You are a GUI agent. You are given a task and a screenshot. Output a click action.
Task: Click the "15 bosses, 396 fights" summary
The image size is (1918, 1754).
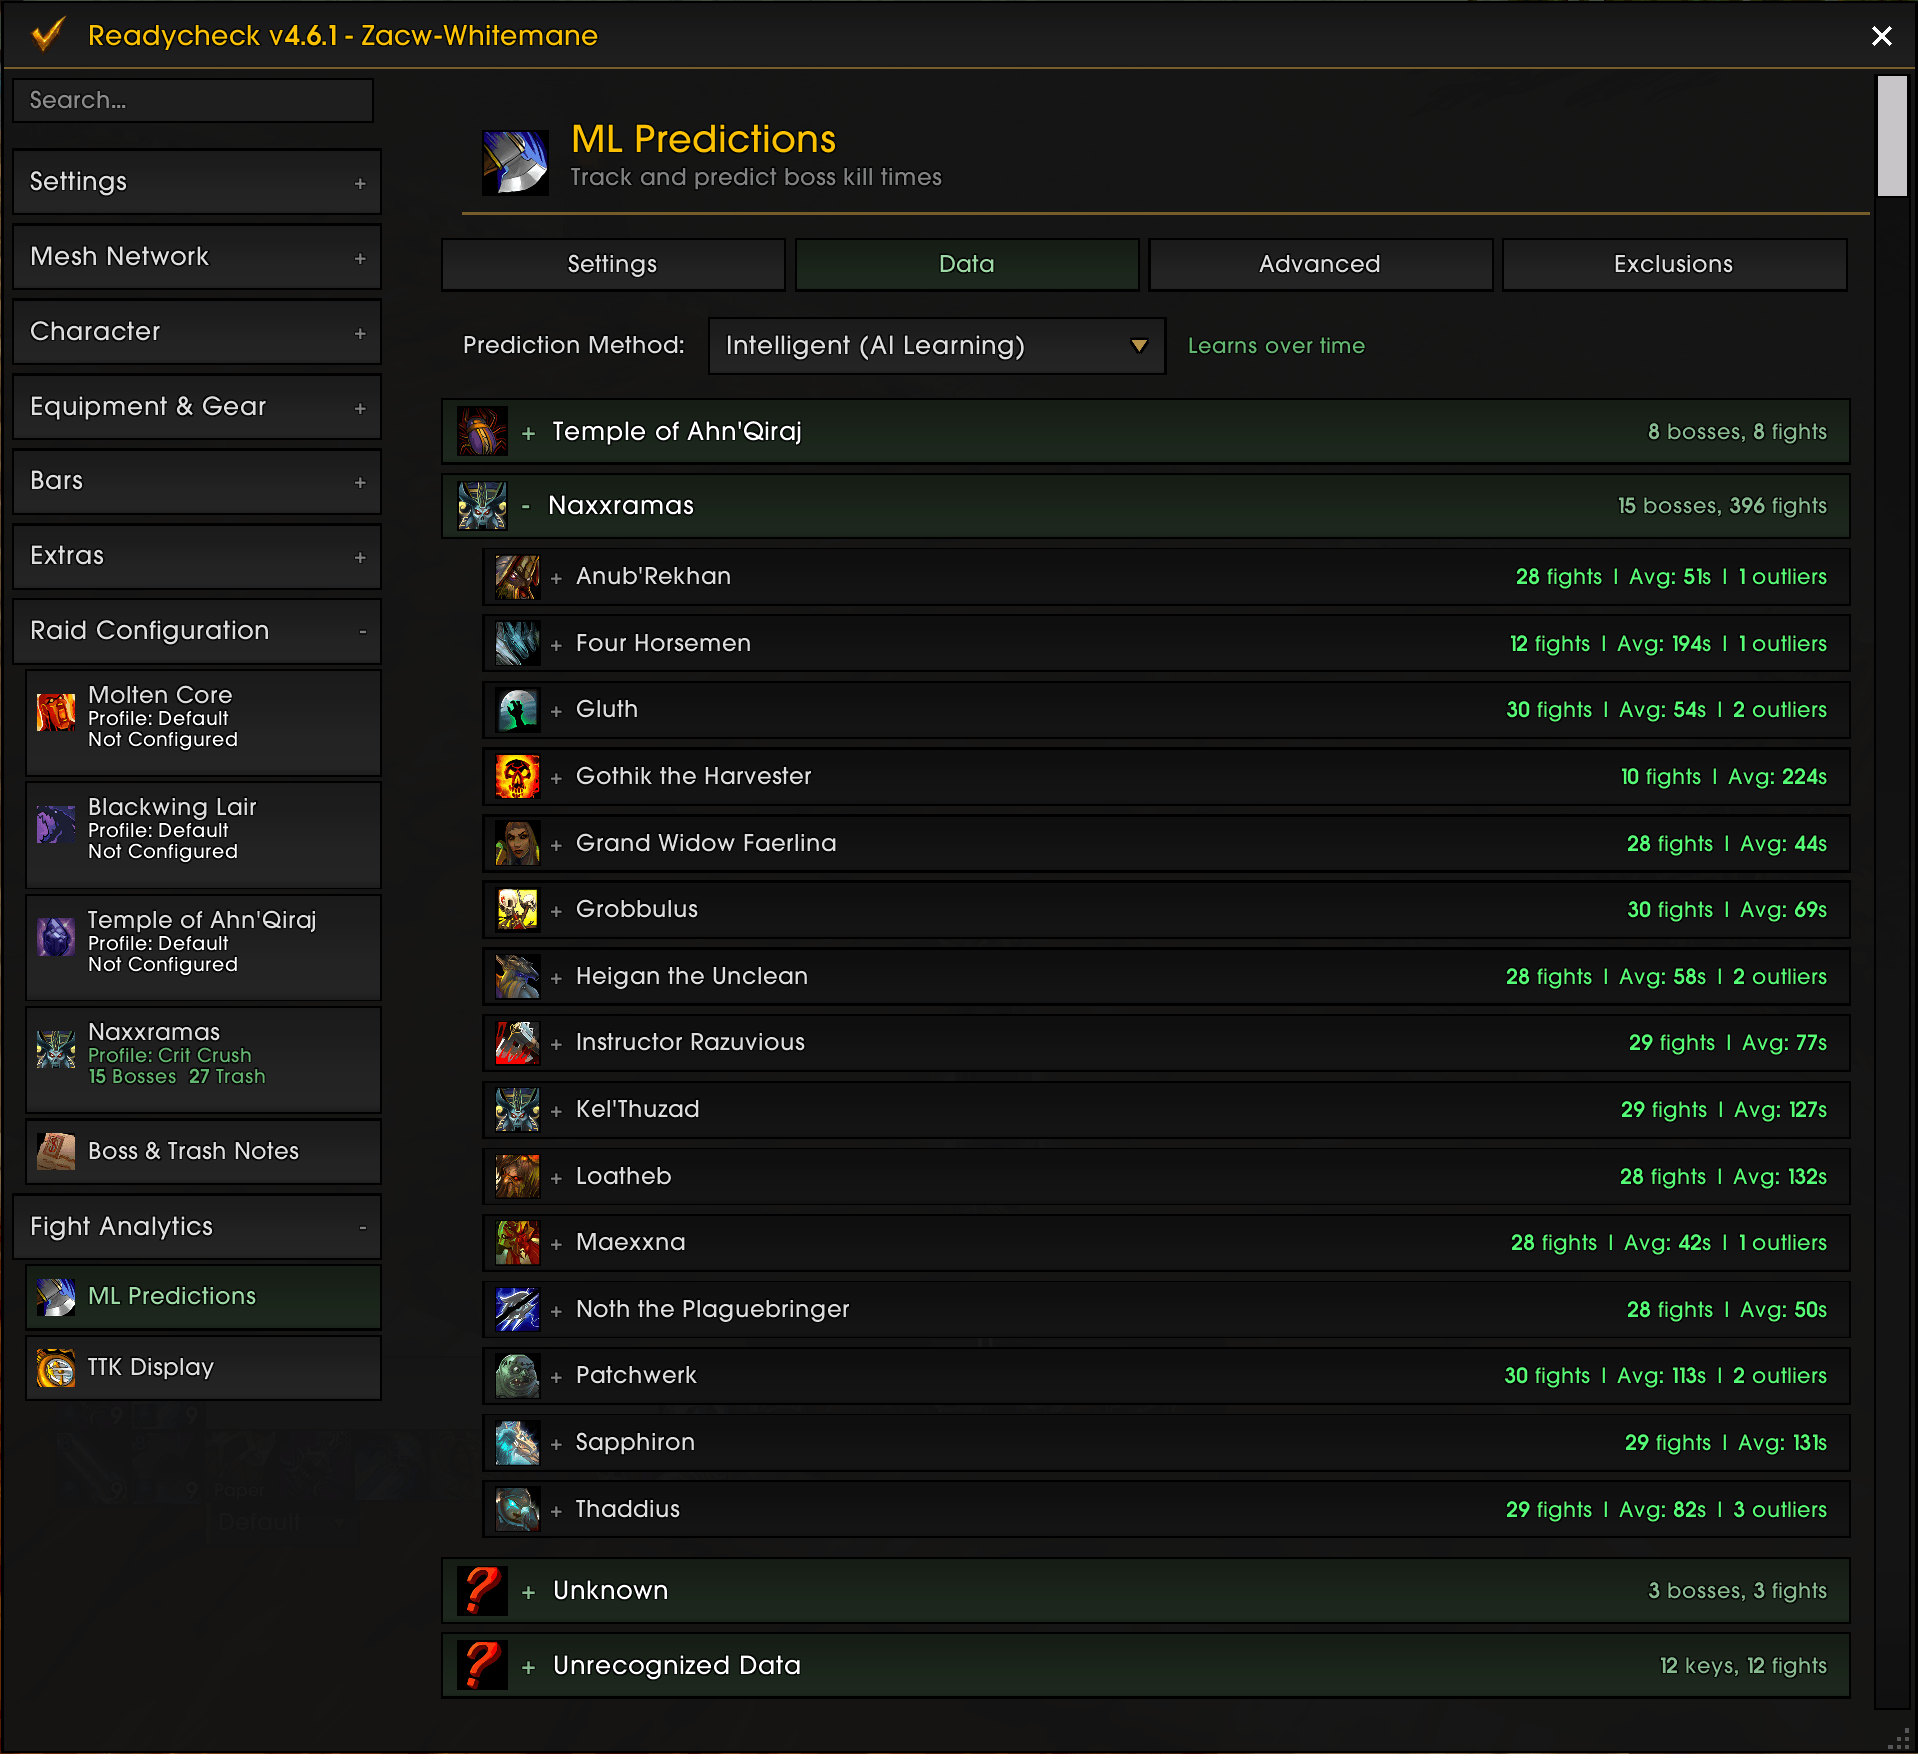pyautogui.click(x=1722, y=506)
